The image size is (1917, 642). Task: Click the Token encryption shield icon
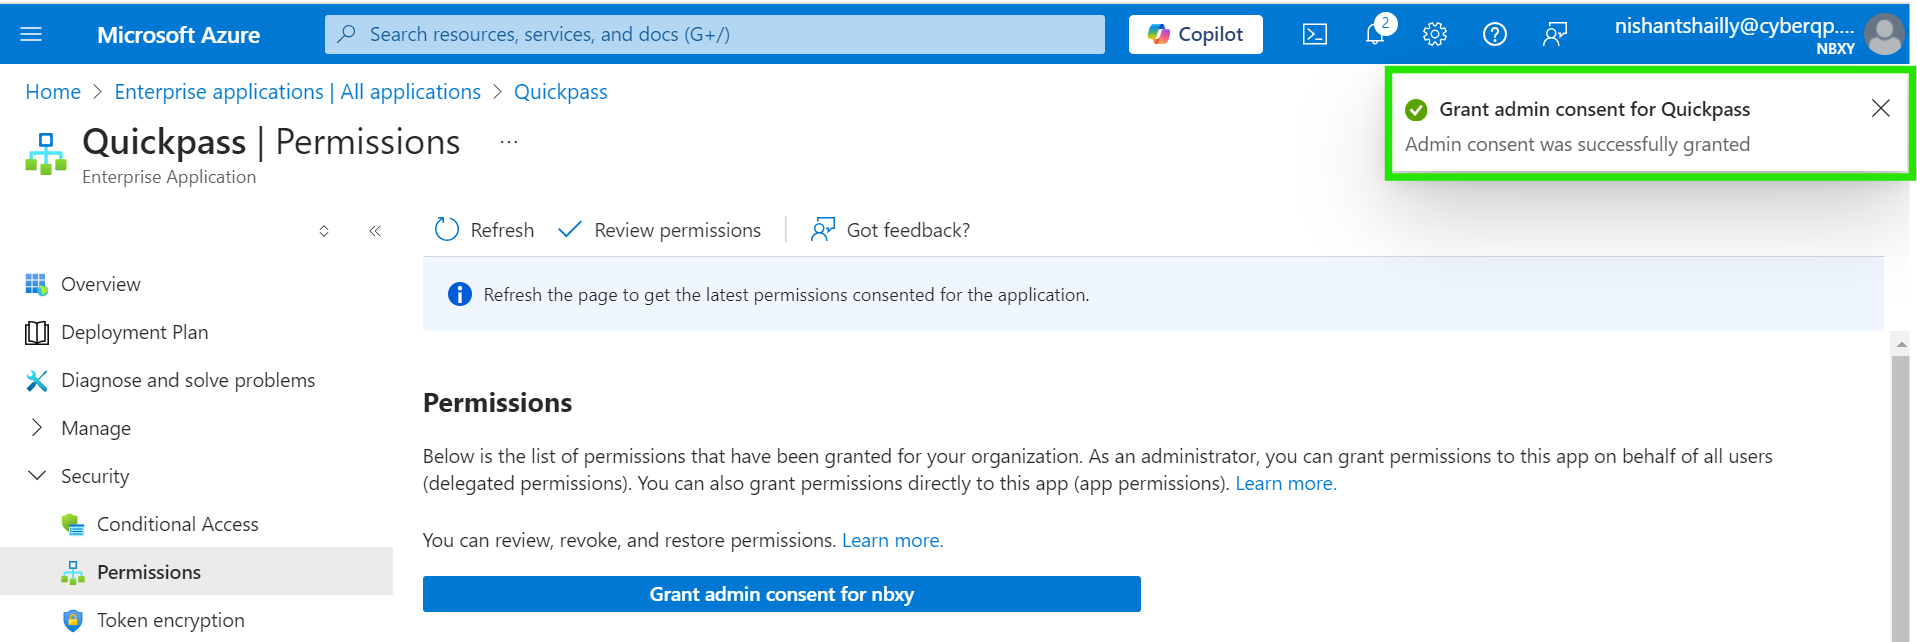73,620
